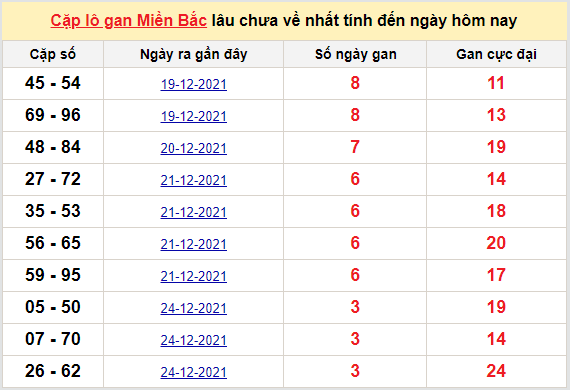Click the 'Số ngày gan' column header
This screenshot has width=570, height=390.
click(x=355, y=55)
